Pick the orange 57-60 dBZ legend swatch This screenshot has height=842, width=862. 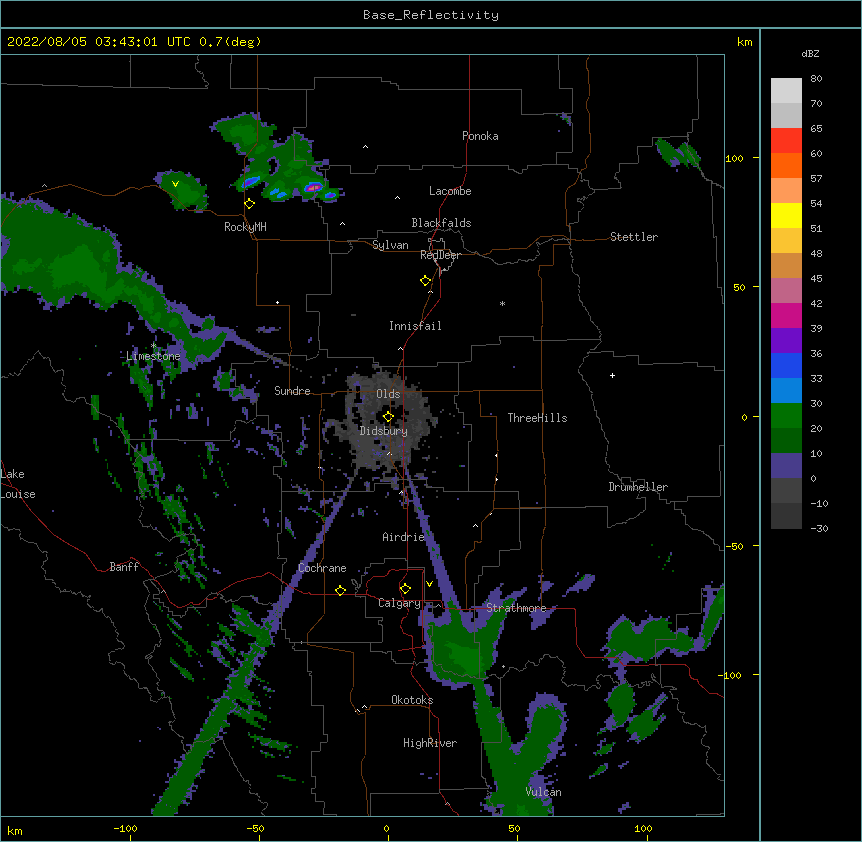(x=786, y=165)
